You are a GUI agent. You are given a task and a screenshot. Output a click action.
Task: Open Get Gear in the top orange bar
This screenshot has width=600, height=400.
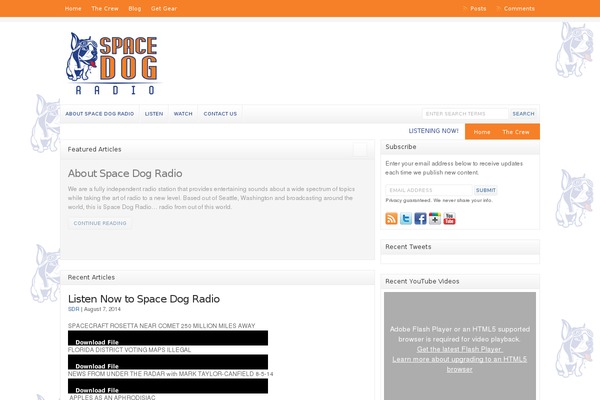[x=164, y=8]
